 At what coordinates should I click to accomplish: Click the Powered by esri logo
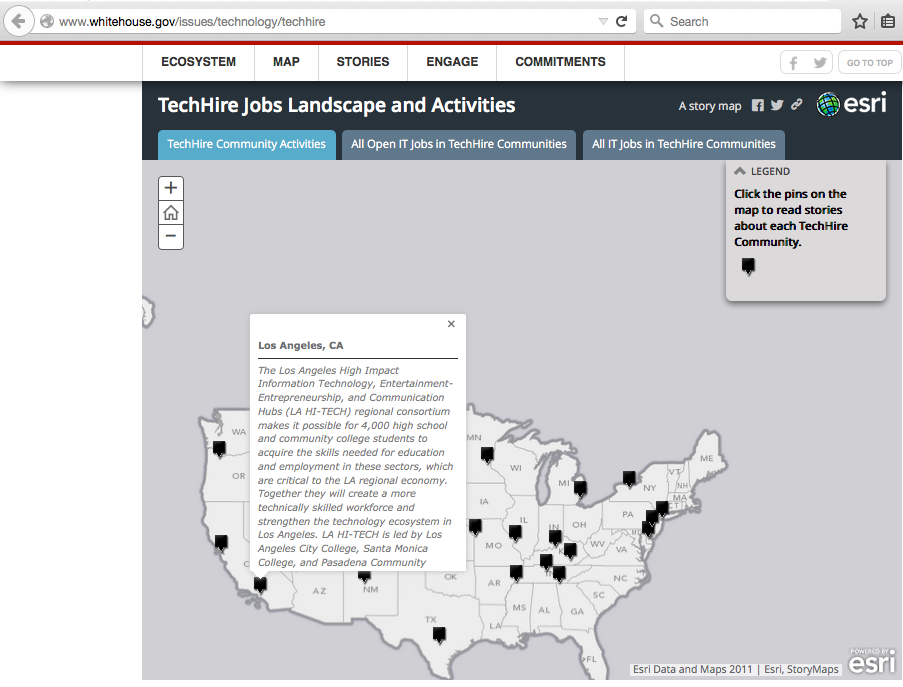[x=872, y=661]
